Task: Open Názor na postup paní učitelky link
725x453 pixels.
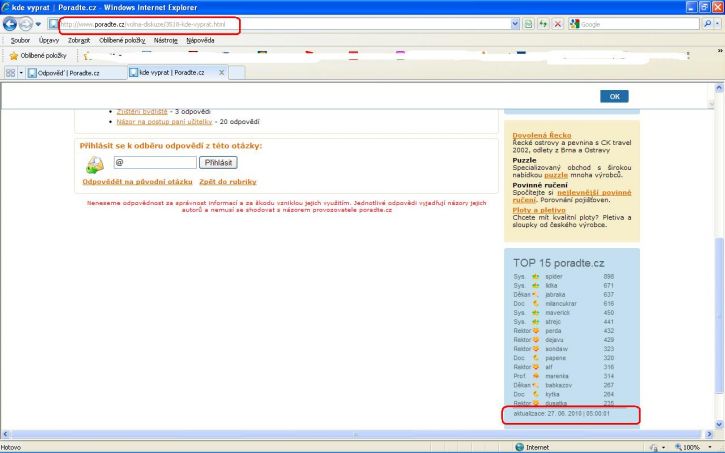Action: (x=164, y=122)
